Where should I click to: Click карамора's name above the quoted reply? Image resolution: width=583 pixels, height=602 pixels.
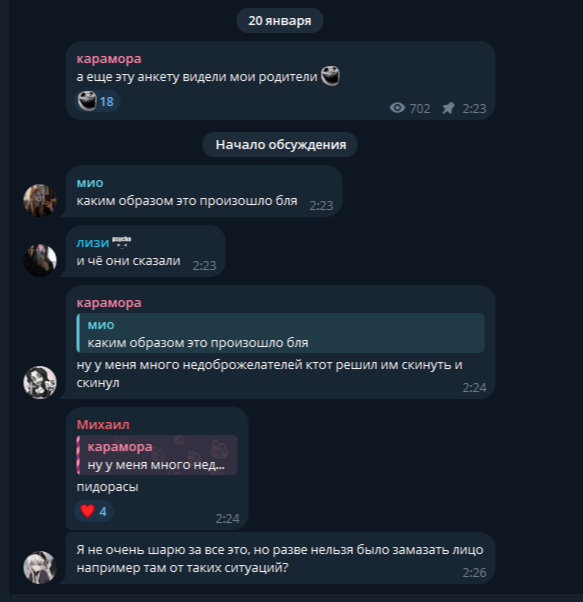coord(109,303)
